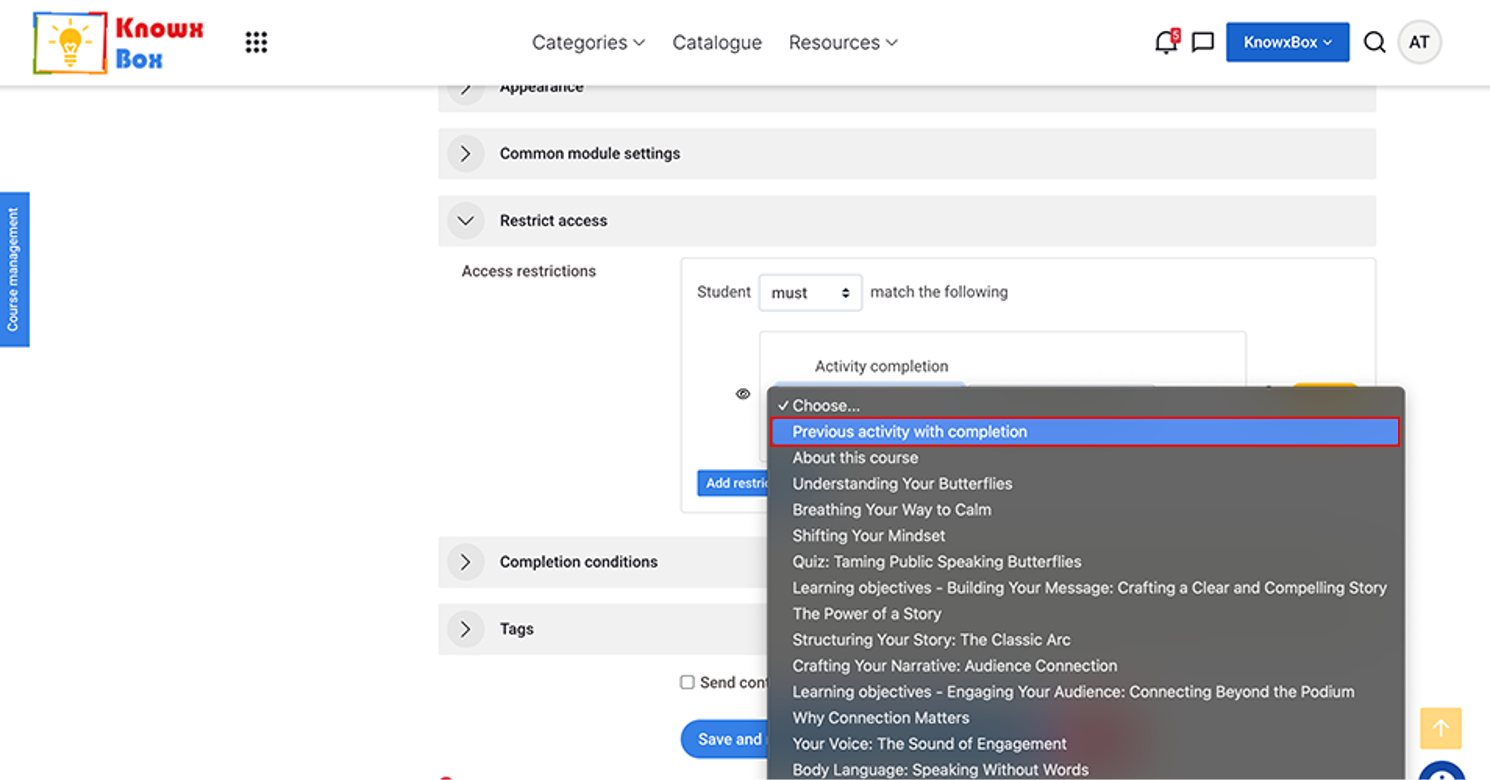Open the Student 'must' select box
This screenshot has width=1490, height=780.
pos(810,293)
